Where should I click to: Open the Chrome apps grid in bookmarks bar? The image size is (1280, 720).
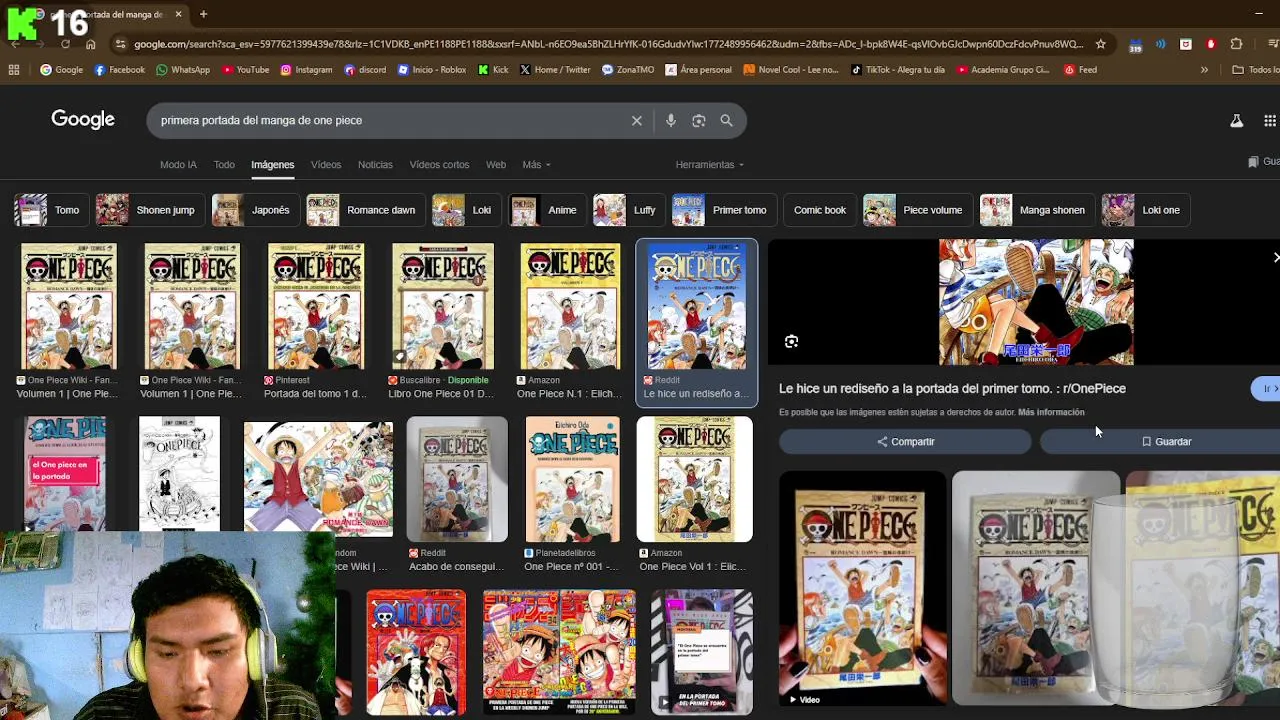[x=14, y=70]
